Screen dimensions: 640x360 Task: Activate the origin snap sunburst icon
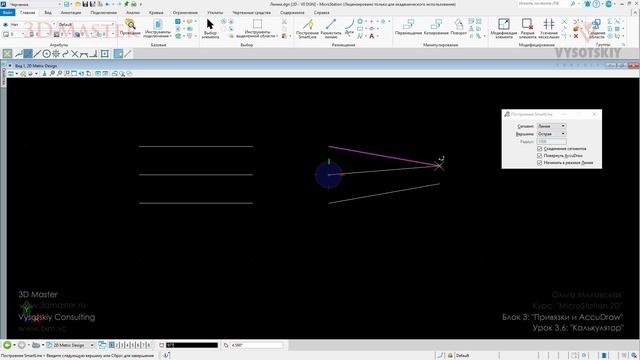coord(56,53)
